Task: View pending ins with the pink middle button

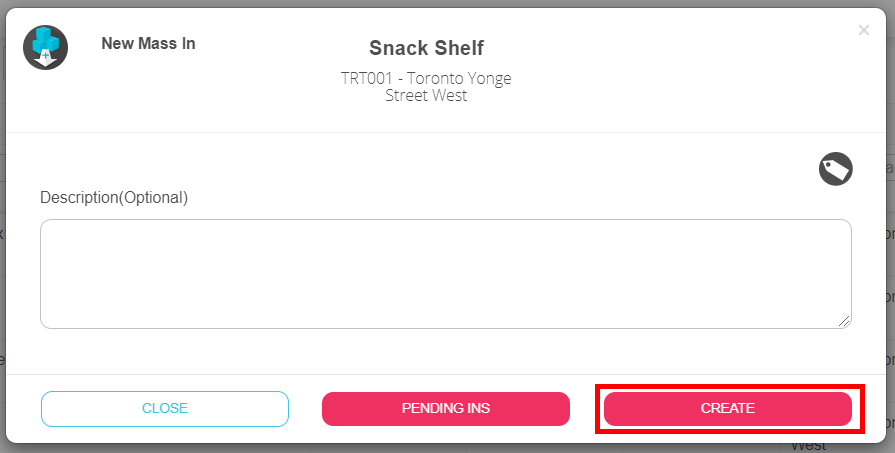Action: tap(445, 408)
